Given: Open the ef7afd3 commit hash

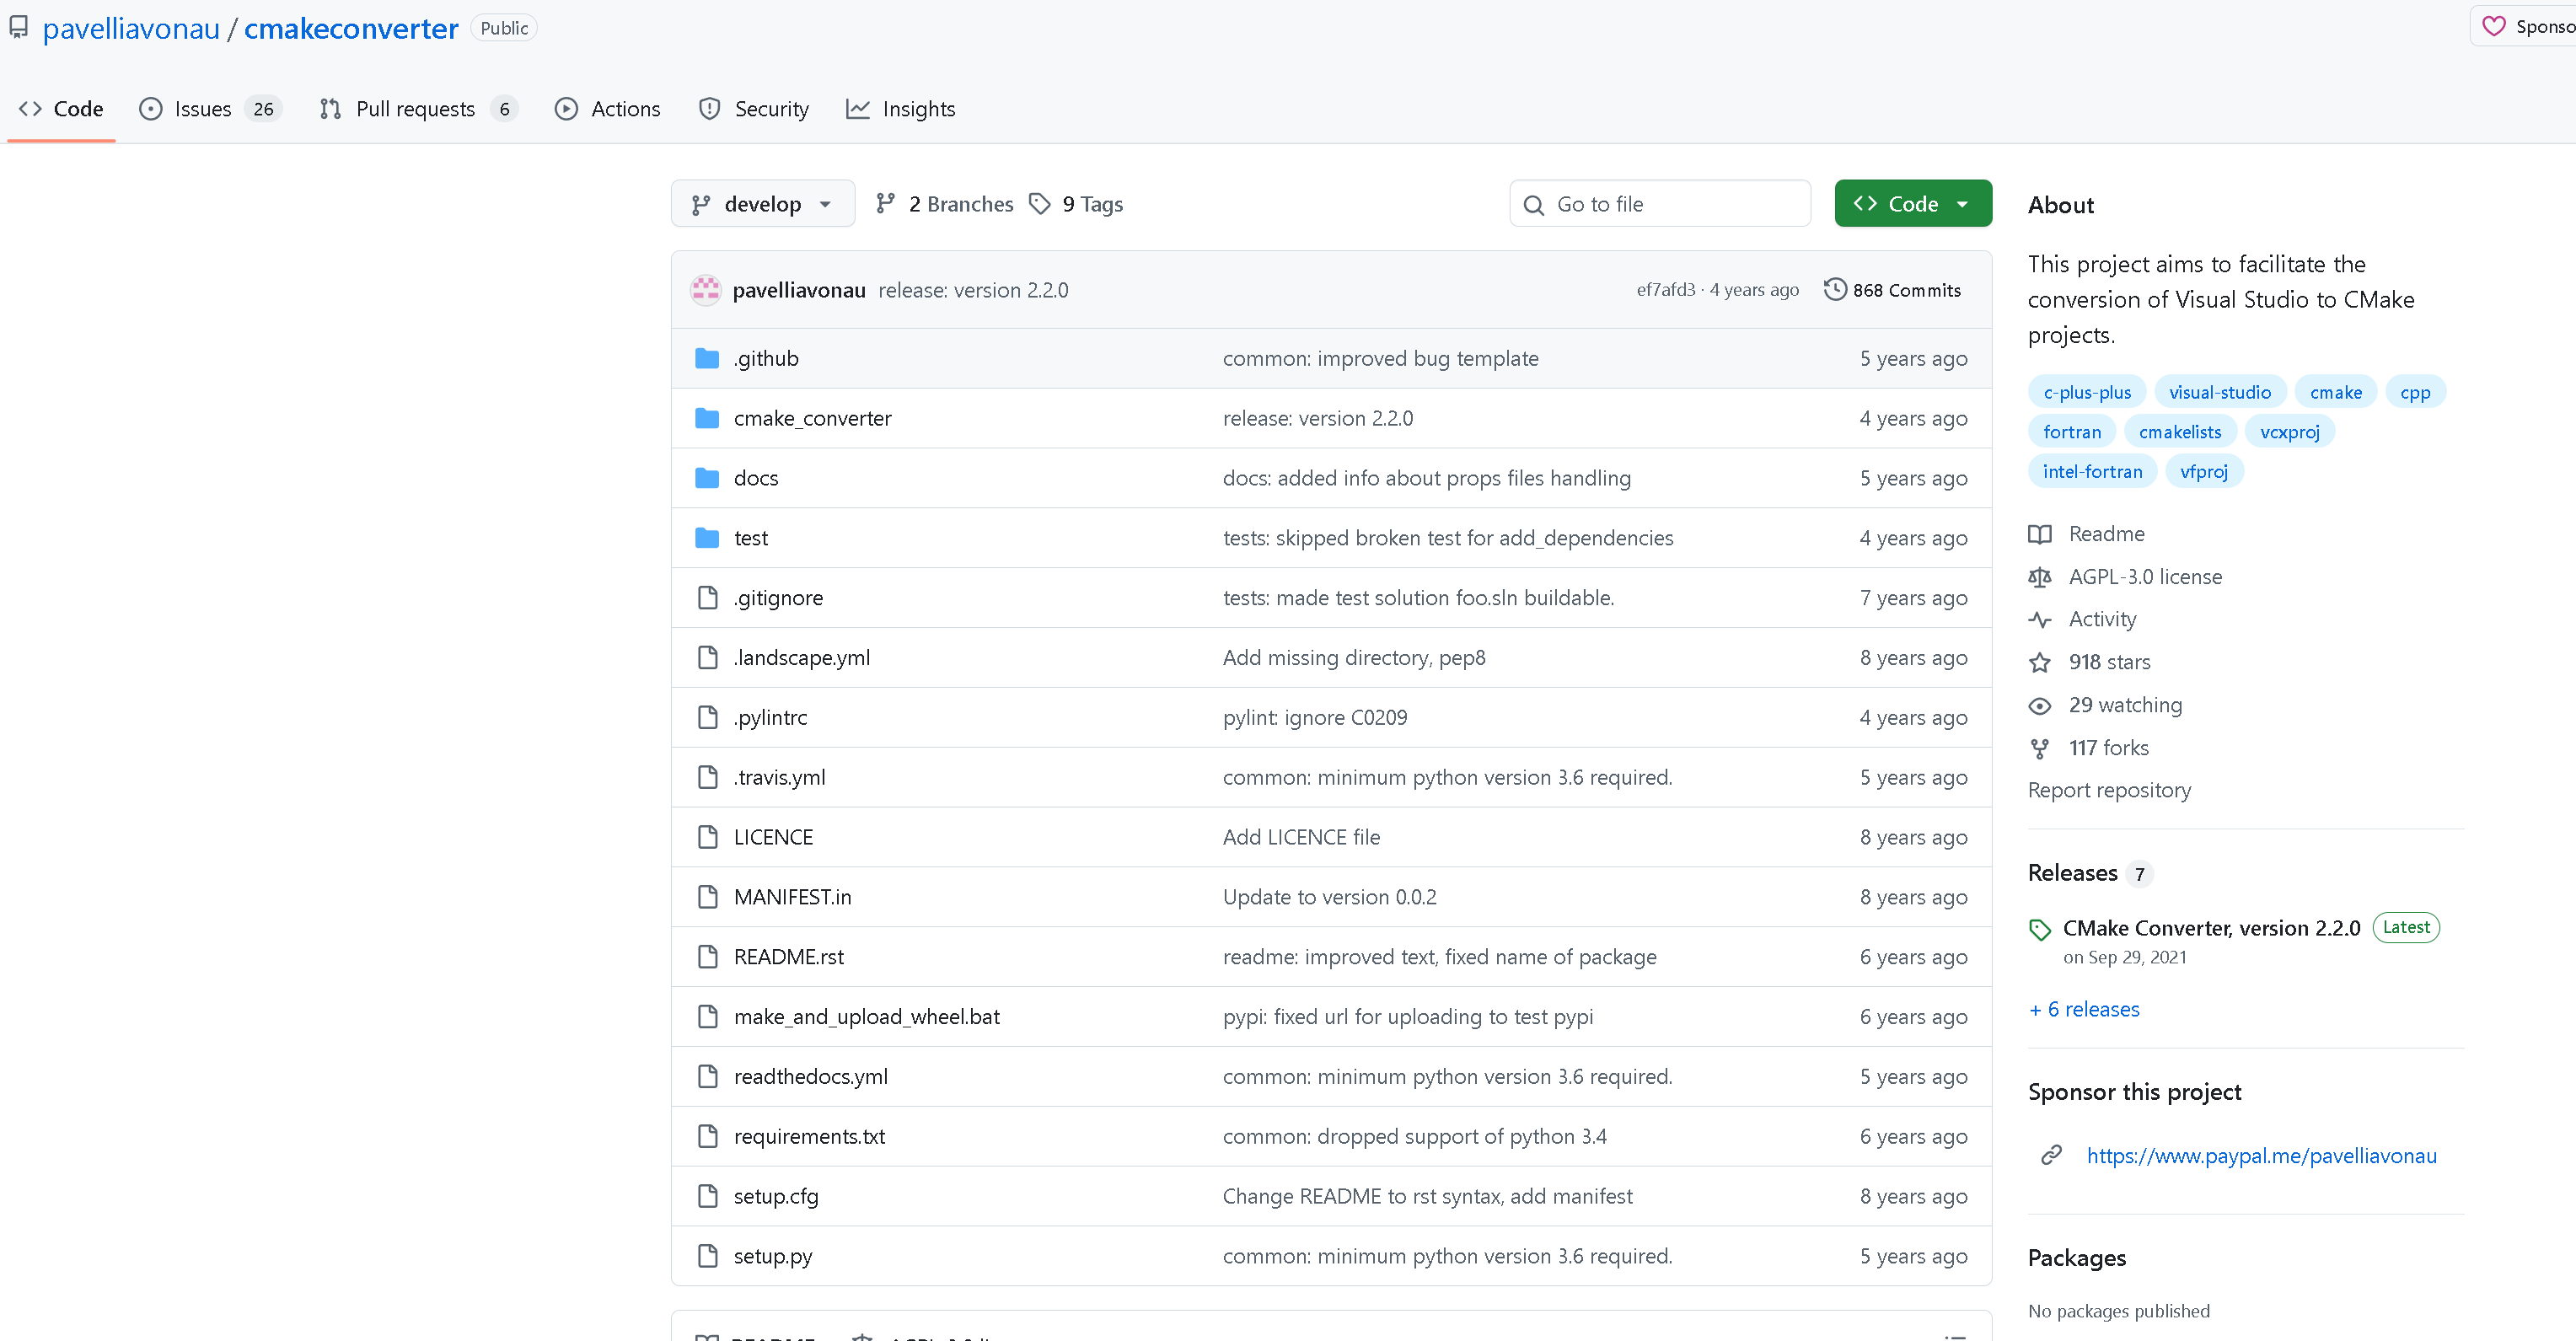Looking at the screenshot, I should coord(1665,290).
